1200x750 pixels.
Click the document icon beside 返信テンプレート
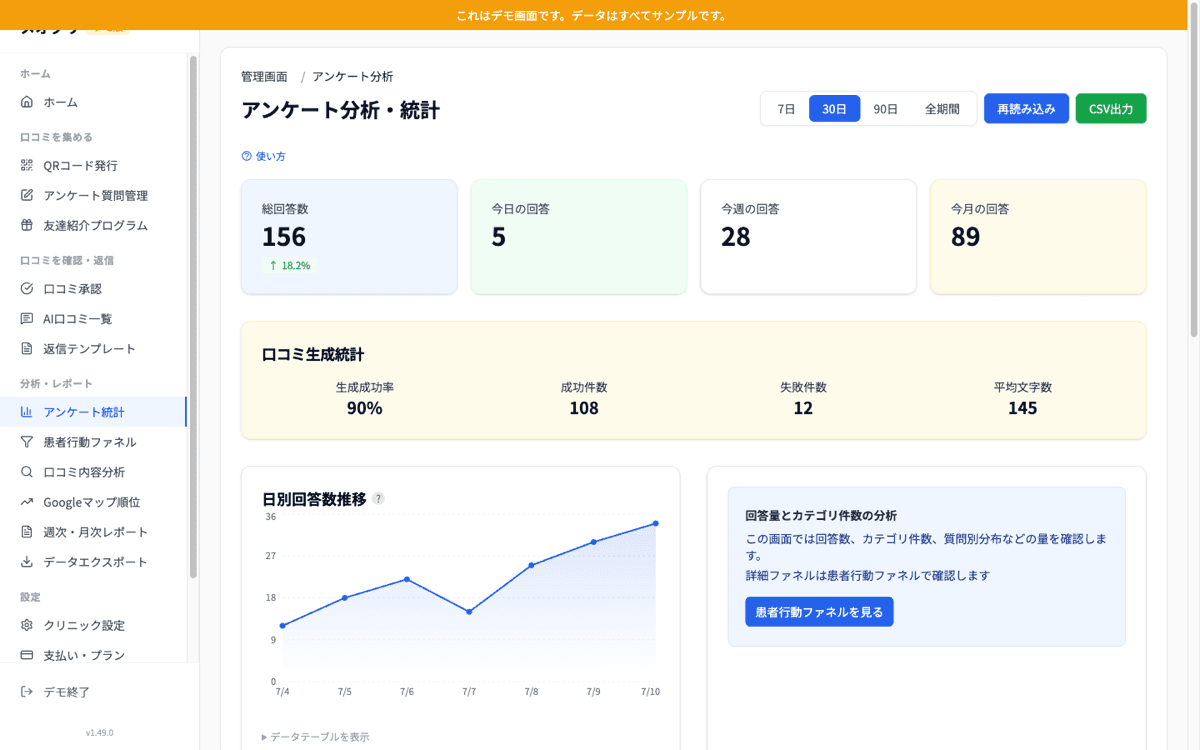click(x=27, y=348)
